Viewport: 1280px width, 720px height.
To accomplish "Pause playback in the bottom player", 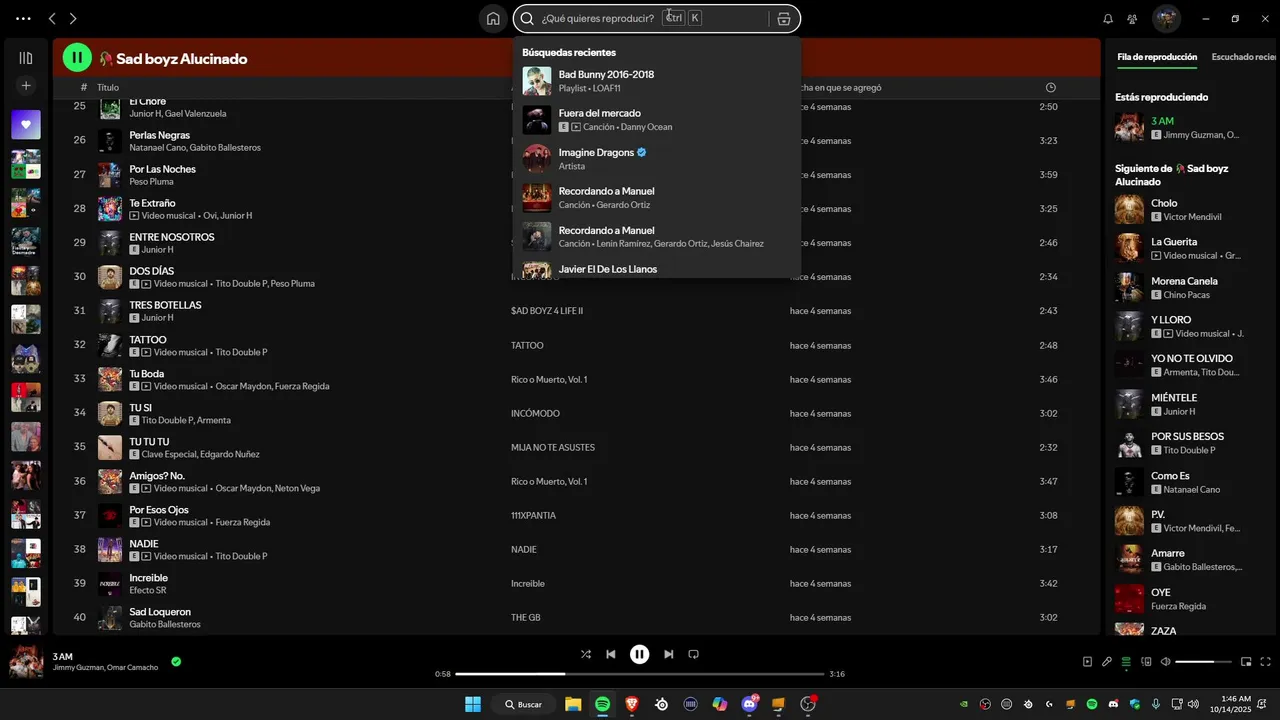I will click(640, 654).
